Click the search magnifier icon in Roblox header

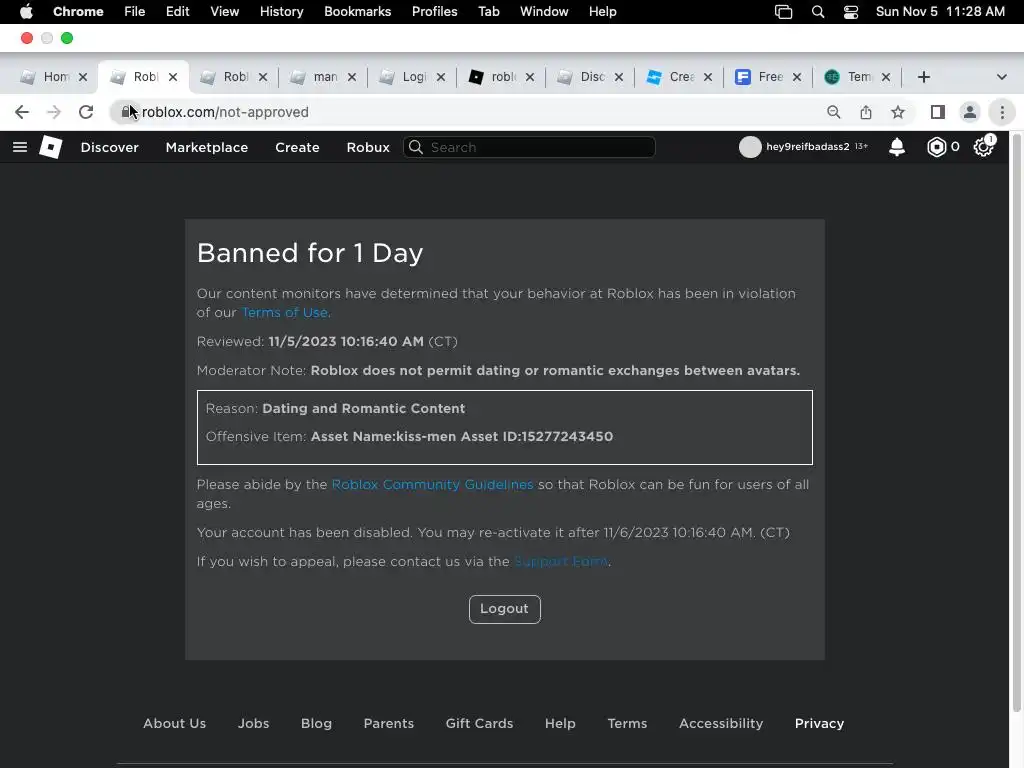tap(415, 147)
